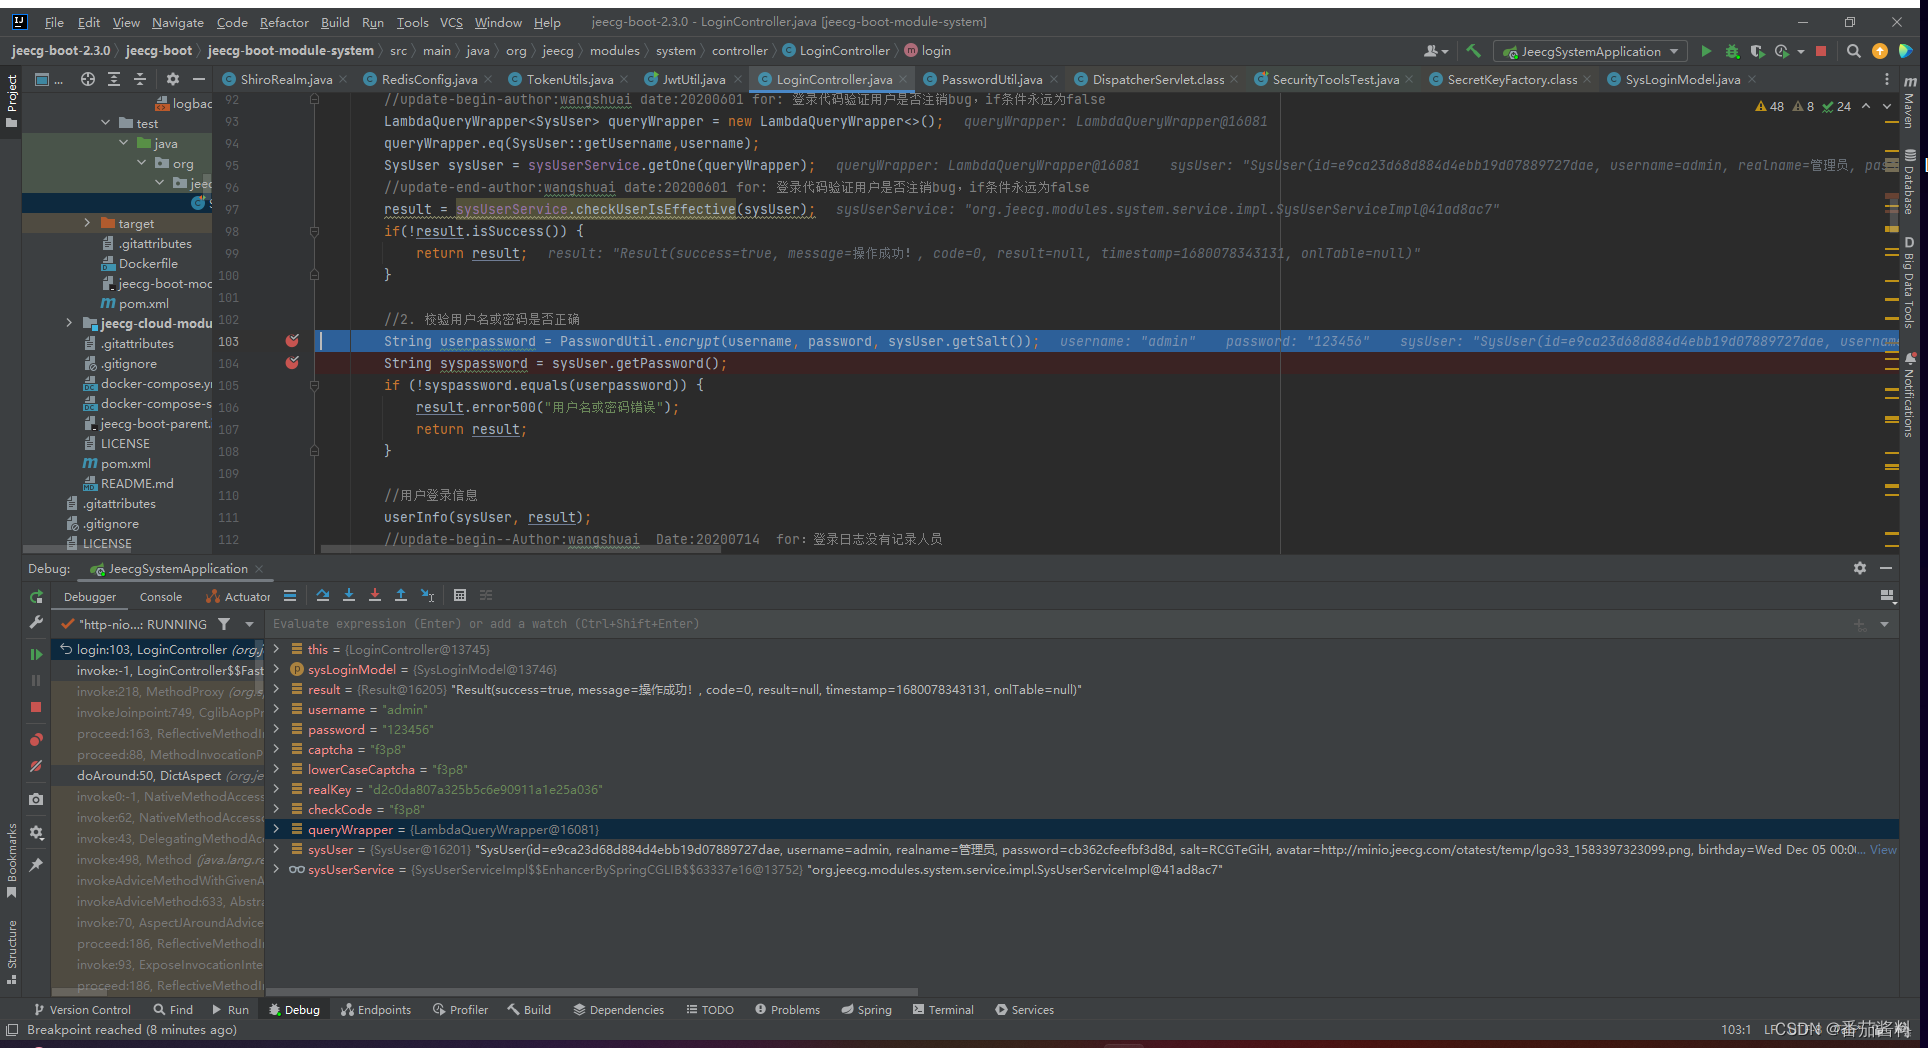Stop debugging with red square in debug sidebar
The height and width of the screenshot is (1048, 1928).
[36, 707]
